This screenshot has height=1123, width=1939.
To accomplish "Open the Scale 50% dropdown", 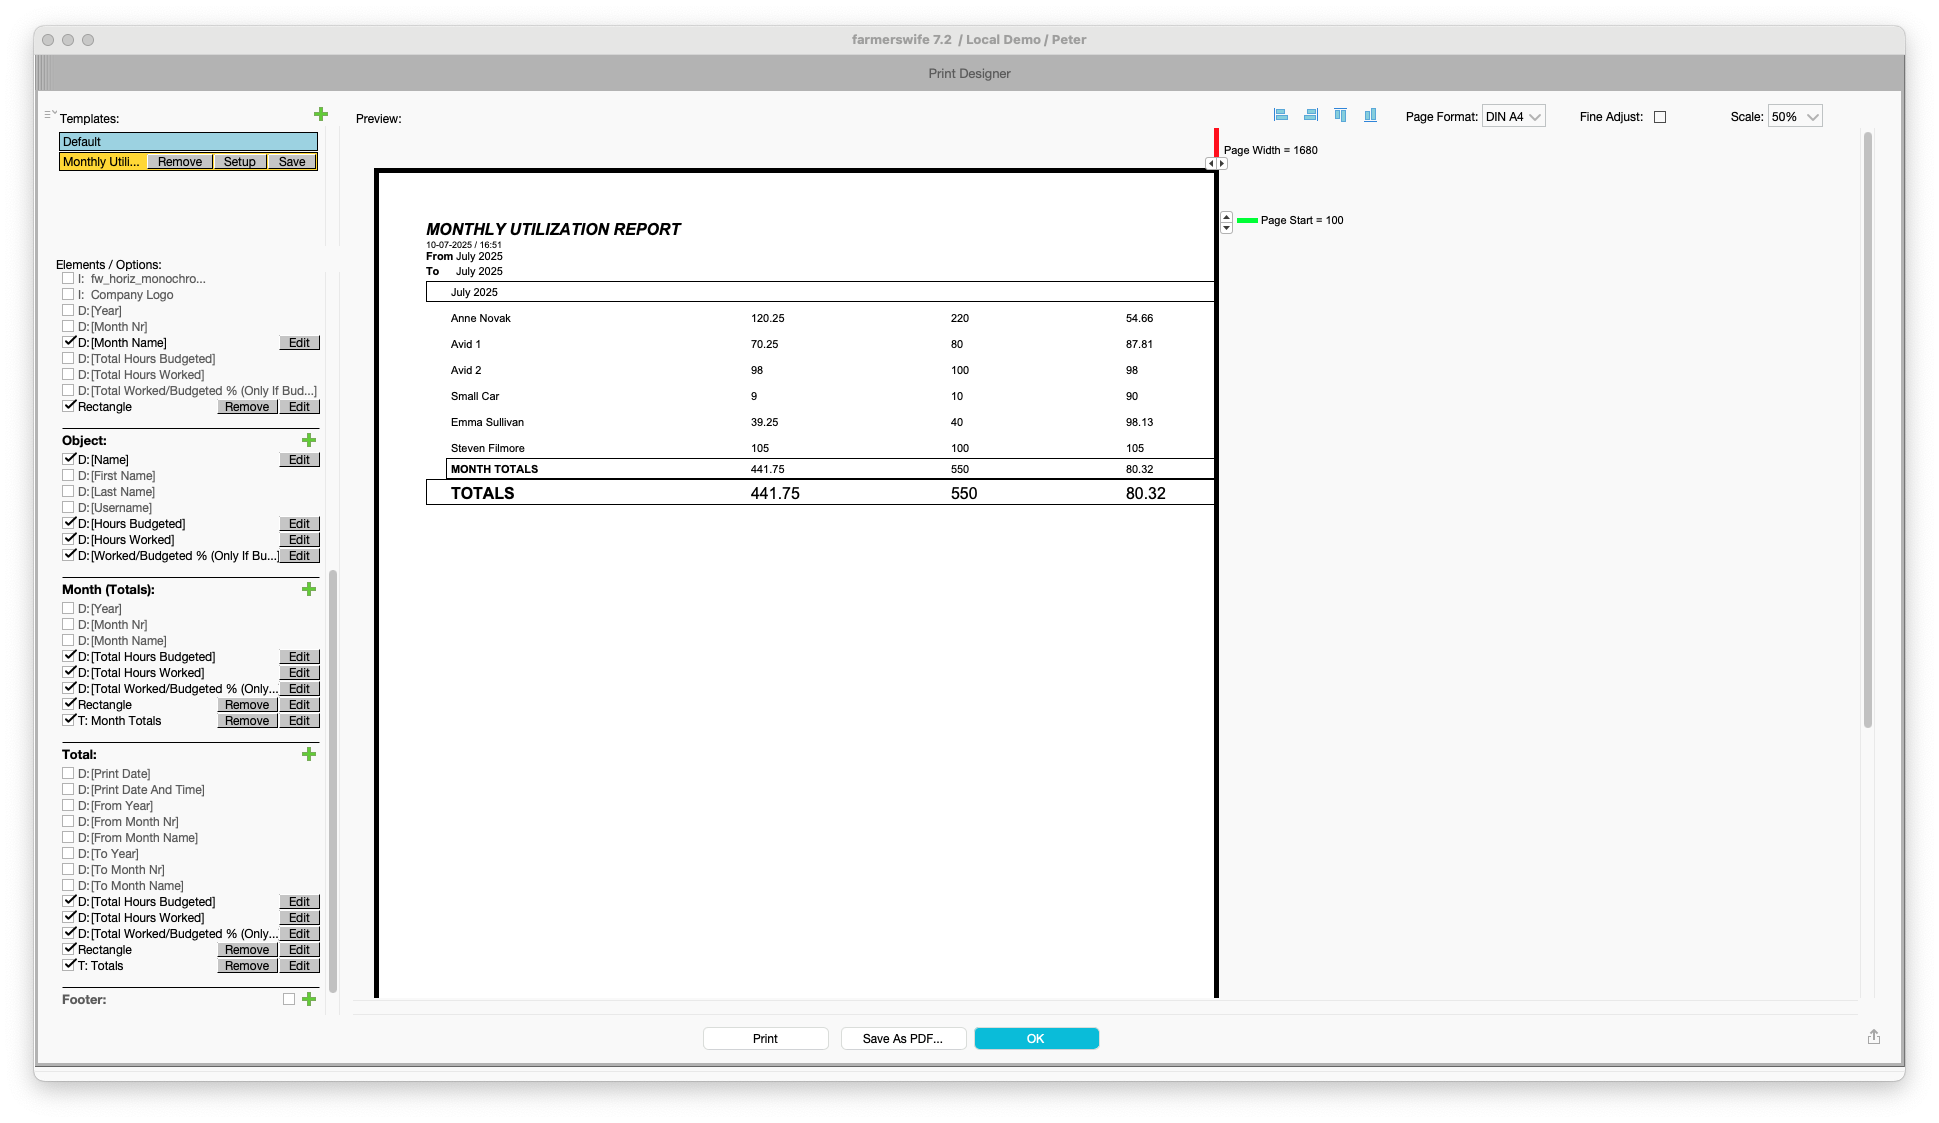I will (1795, 117).
